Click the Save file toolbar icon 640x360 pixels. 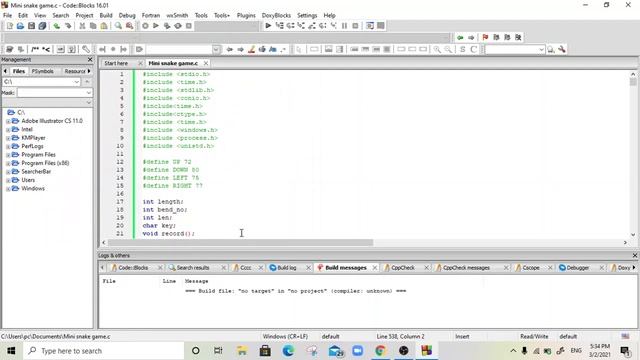(x=31, y=26)
